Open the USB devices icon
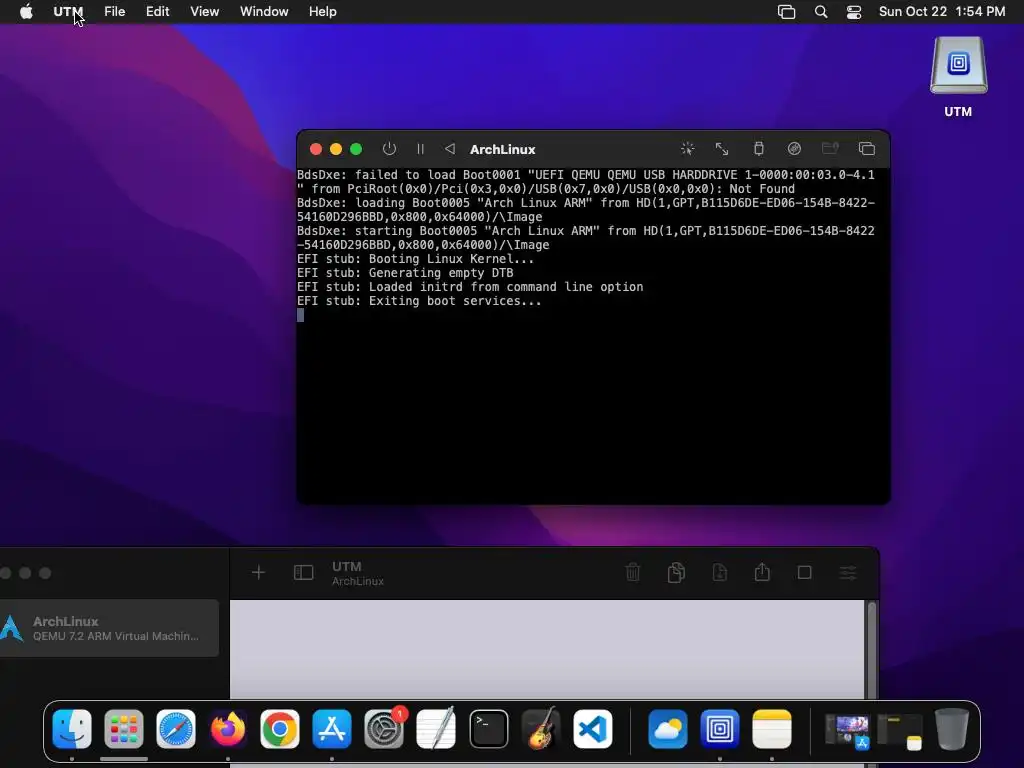Viewport: 1024px width, 768px height. click(x=758, y=149)
